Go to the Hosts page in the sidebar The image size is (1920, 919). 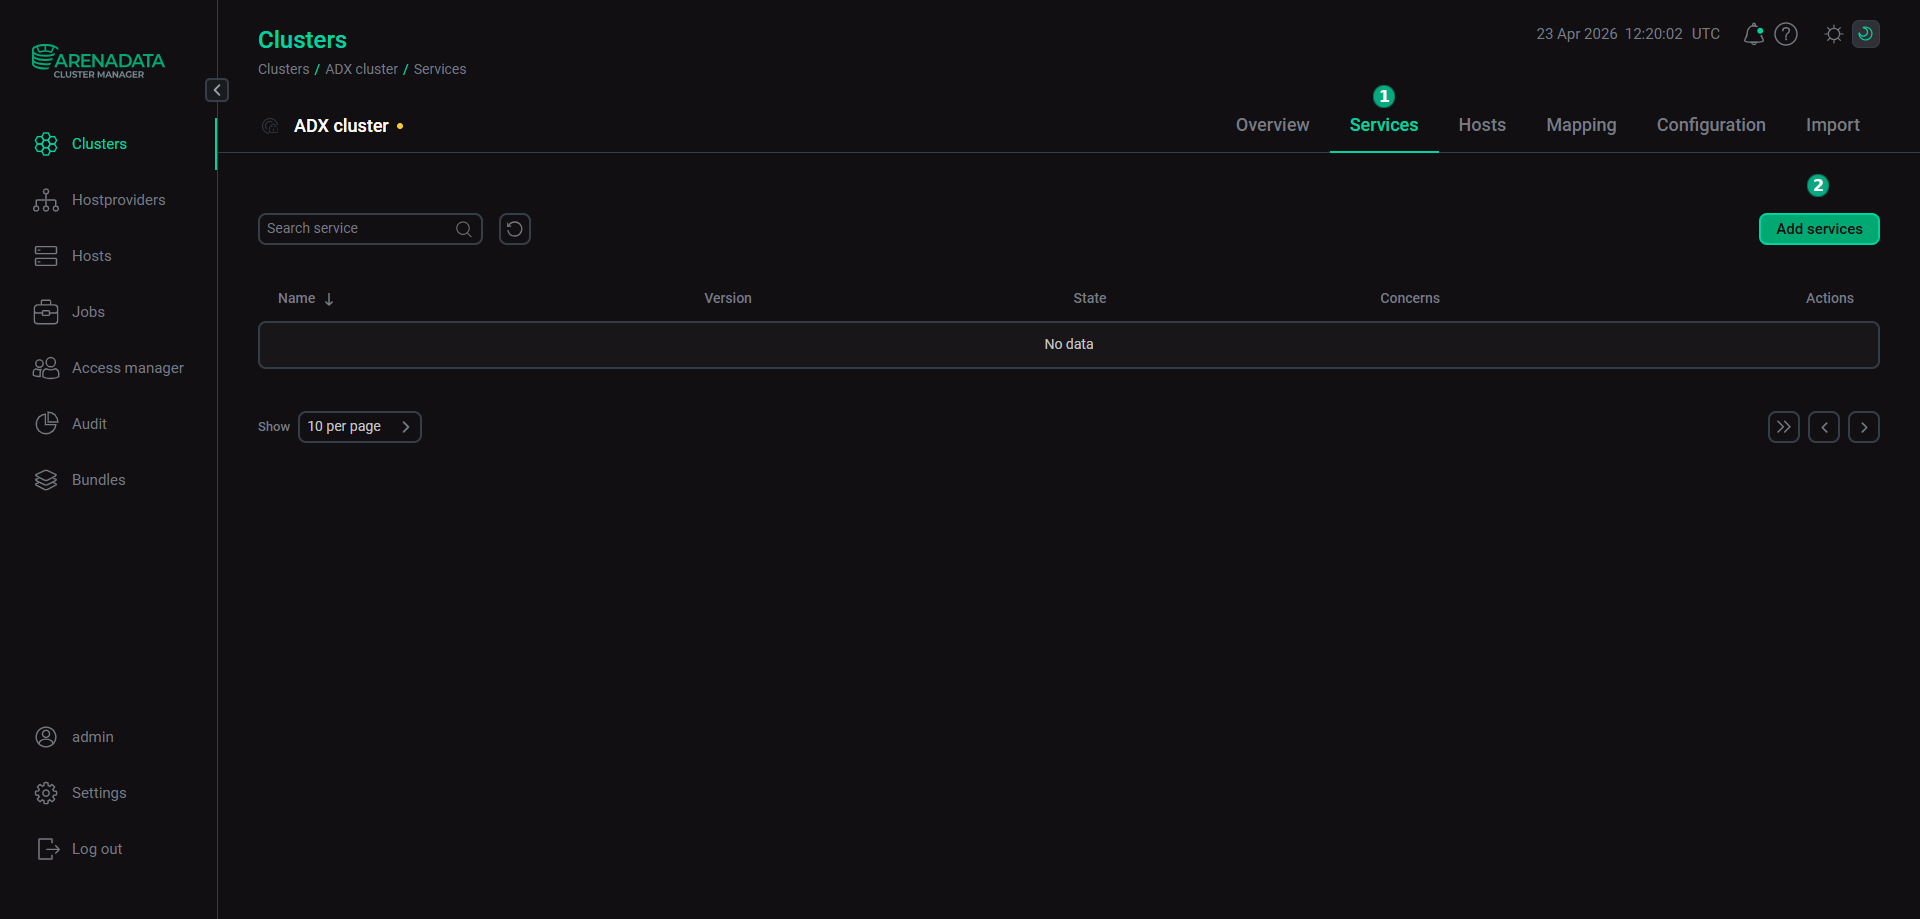click(x=72, y=256)
